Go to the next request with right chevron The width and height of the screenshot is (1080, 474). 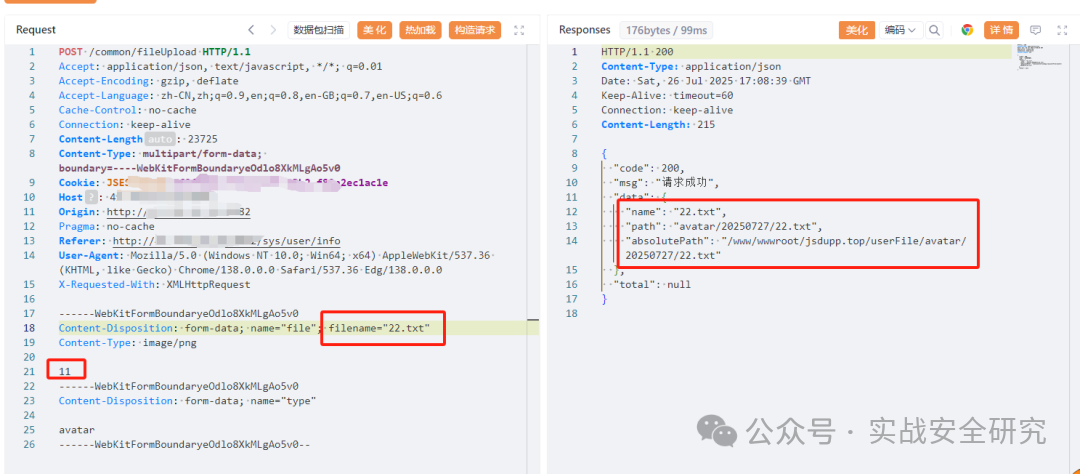pyautogui.click(x=273, y=30)
